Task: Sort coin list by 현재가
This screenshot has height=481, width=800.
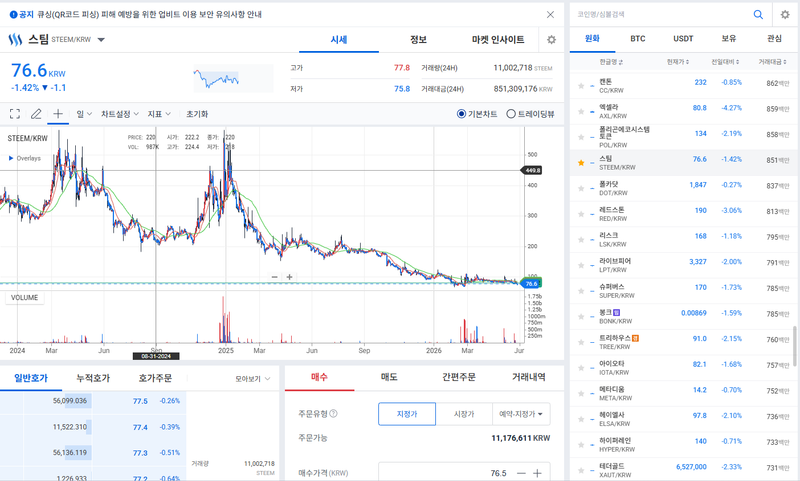Action: (678, 62)
